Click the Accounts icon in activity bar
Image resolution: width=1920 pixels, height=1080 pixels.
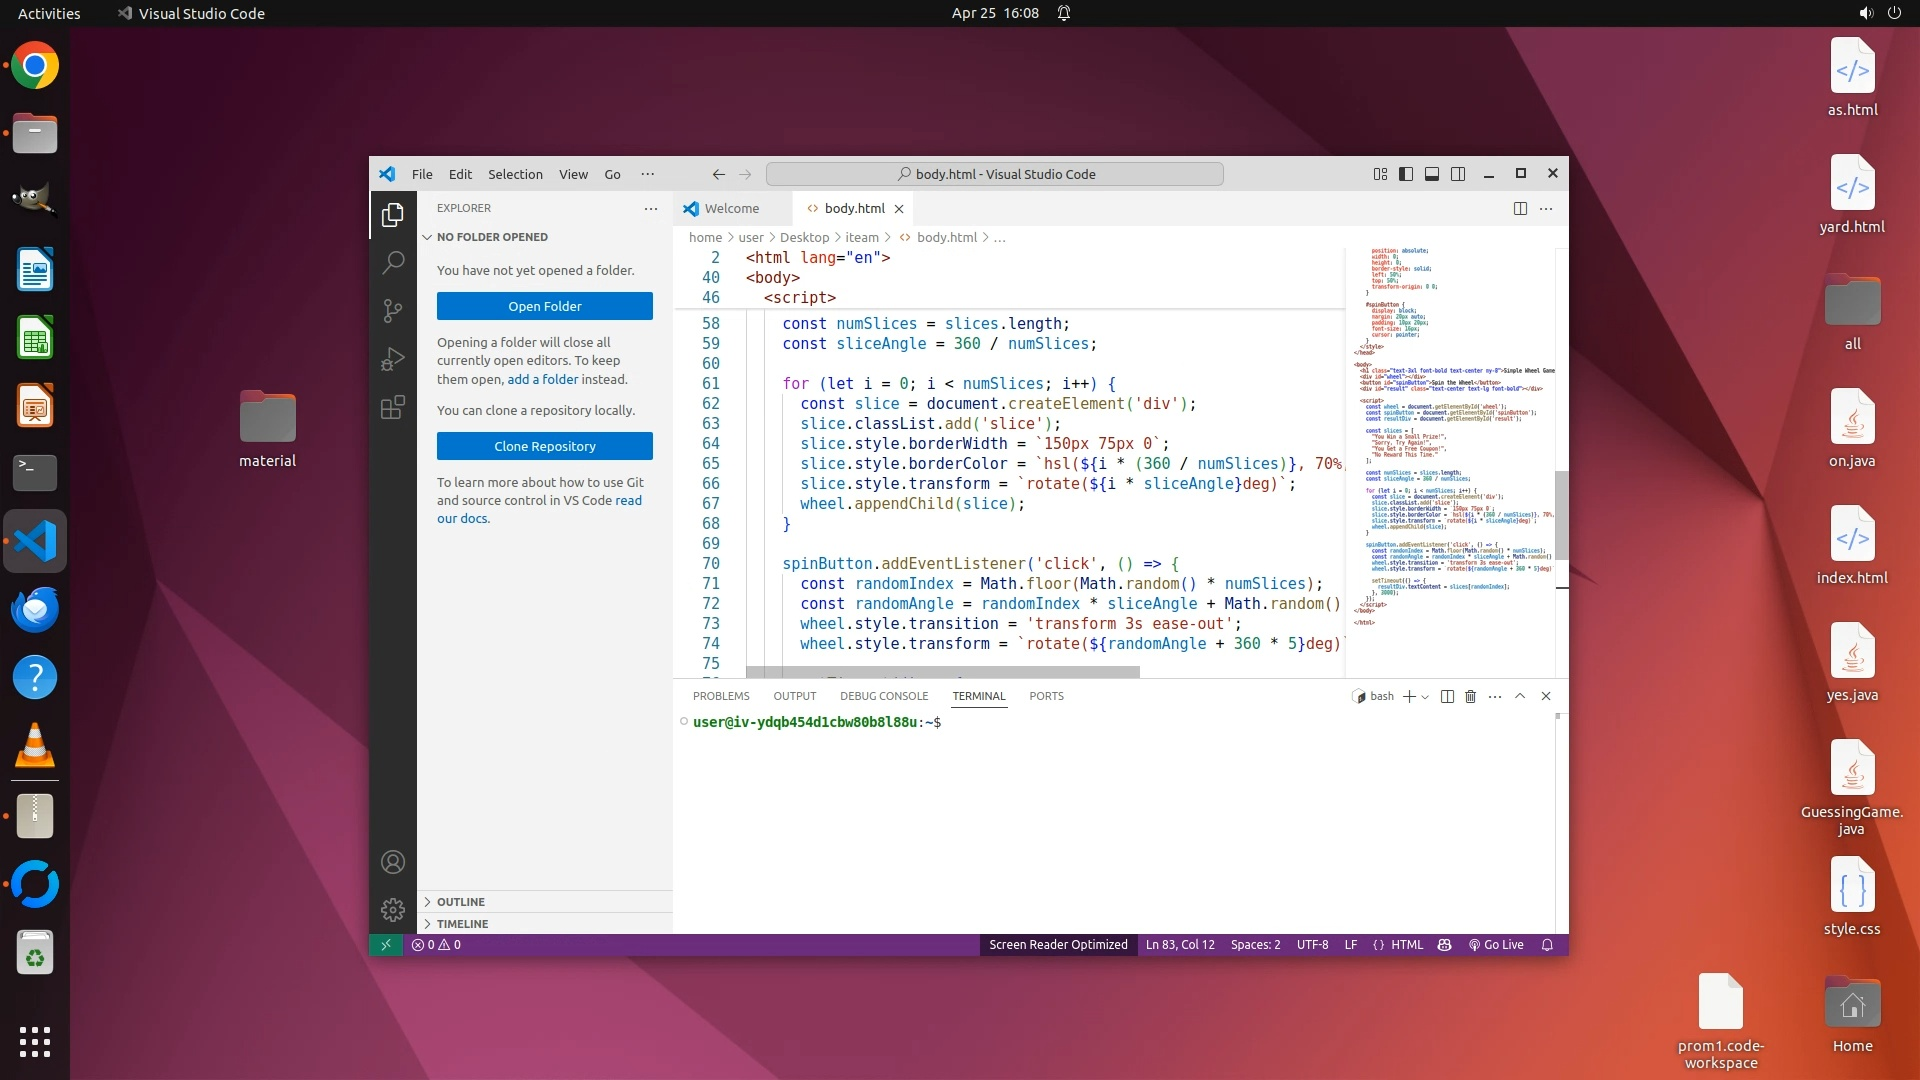(x=393, y=862)
